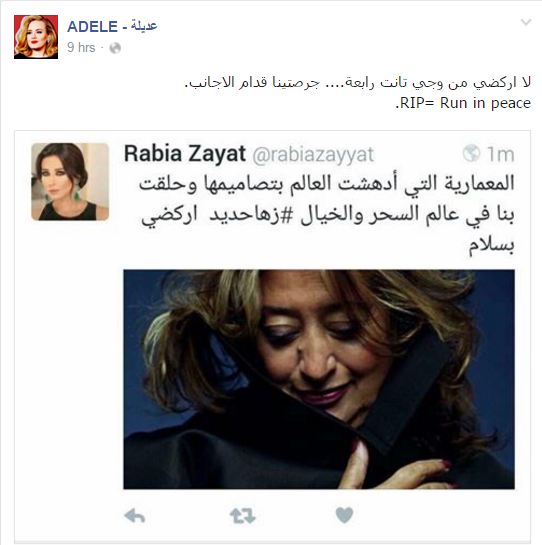This screenshot has width=542, height=545.
Task: Reply to the tweet with arrow icon
Action: click(x=135, y=515)
